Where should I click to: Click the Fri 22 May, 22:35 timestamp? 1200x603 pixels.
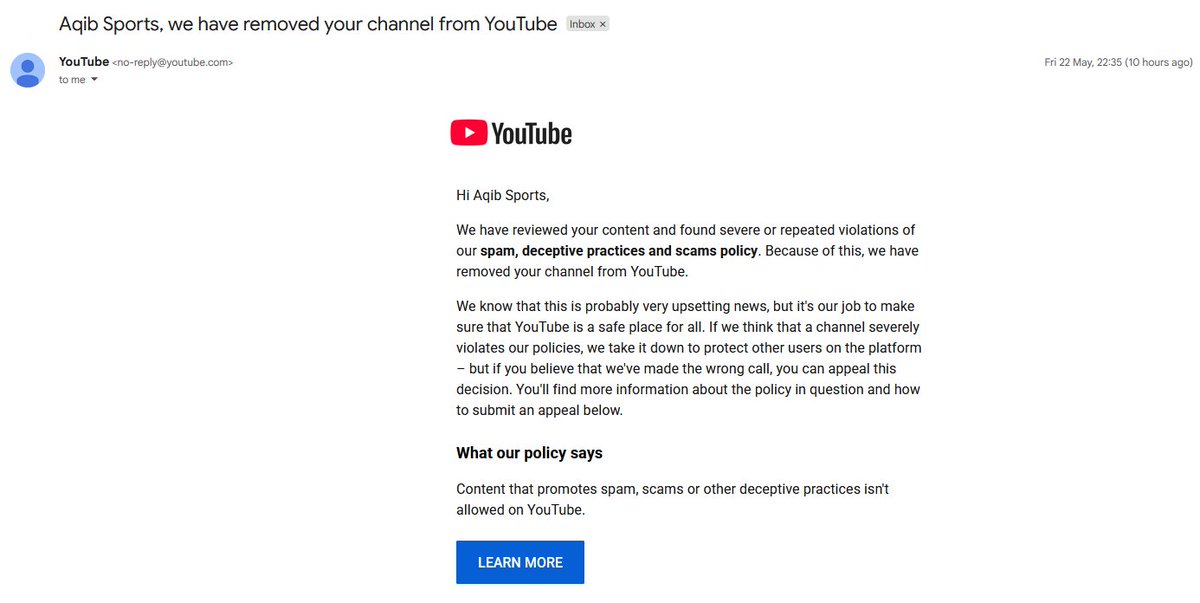click(1118, 62)
